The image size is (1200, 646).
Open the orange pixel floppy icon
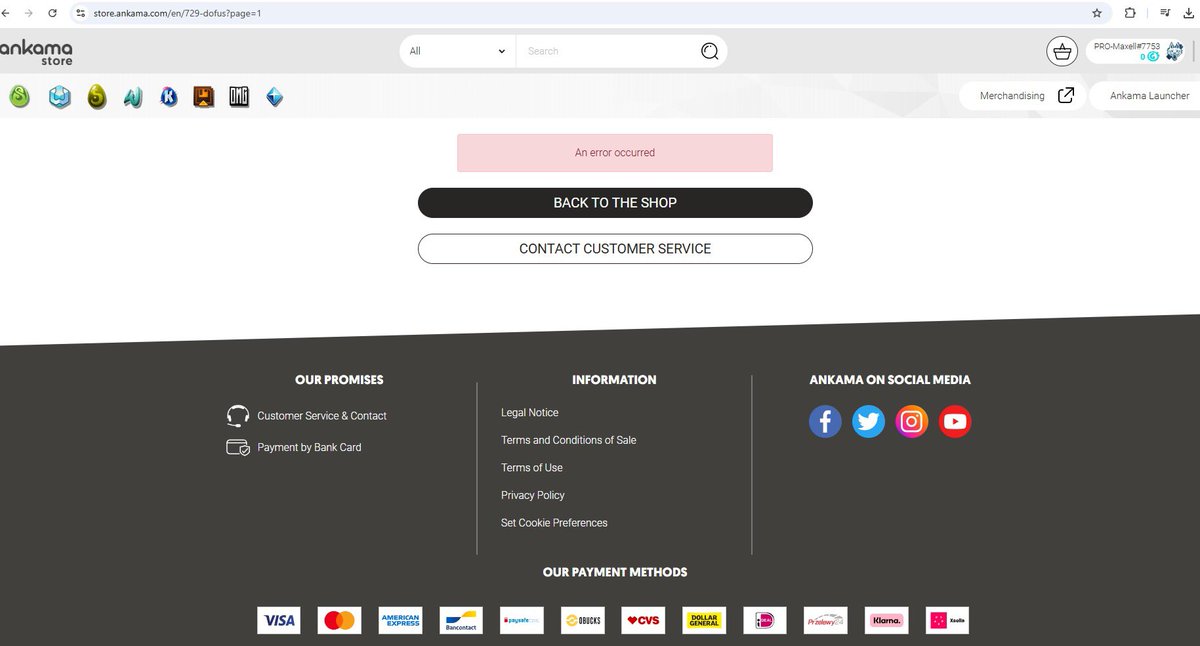click(204, 97)
